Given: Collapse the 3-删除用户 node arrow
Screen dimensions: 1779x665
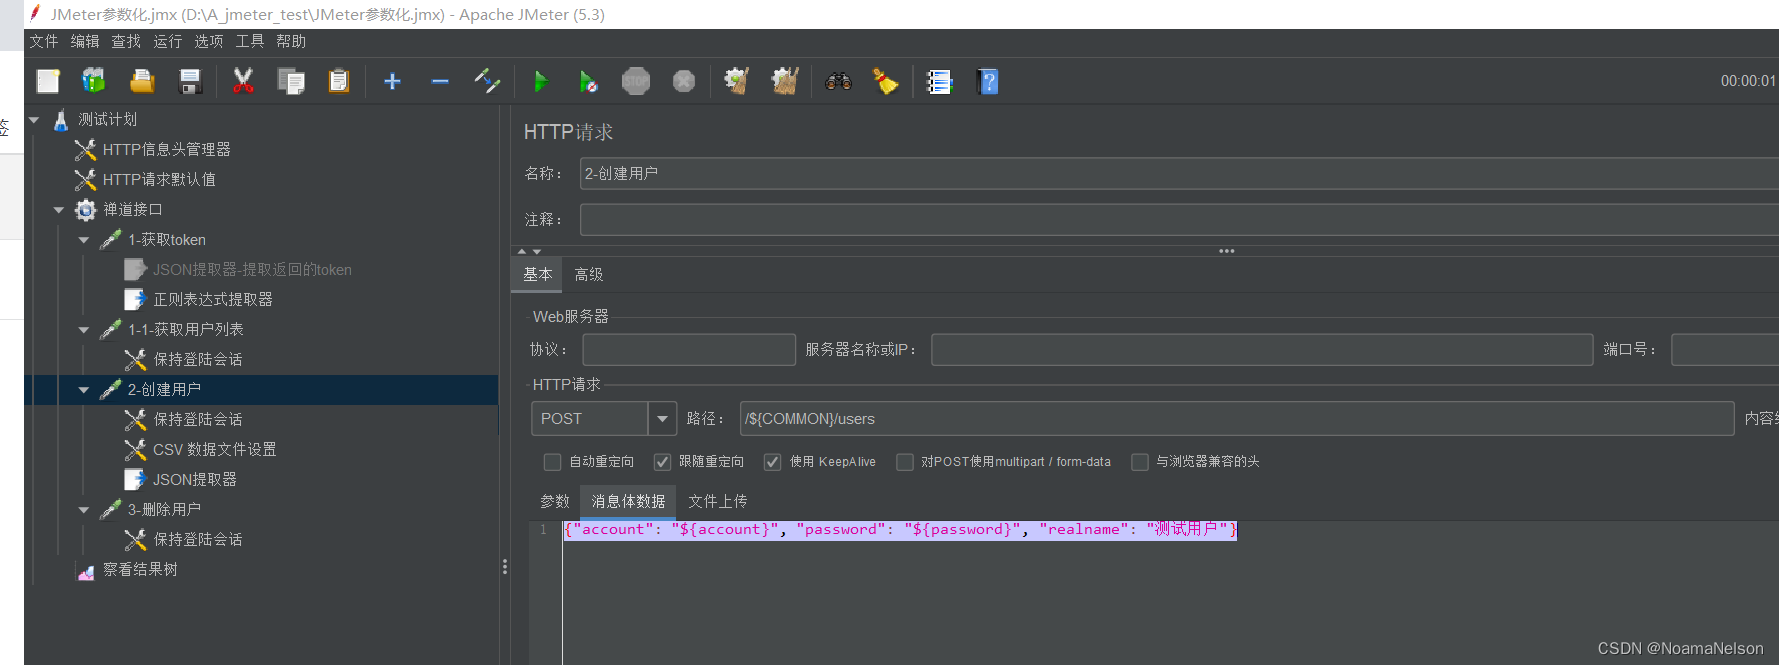Looking at the screenshot, I should tap(84, 510).
